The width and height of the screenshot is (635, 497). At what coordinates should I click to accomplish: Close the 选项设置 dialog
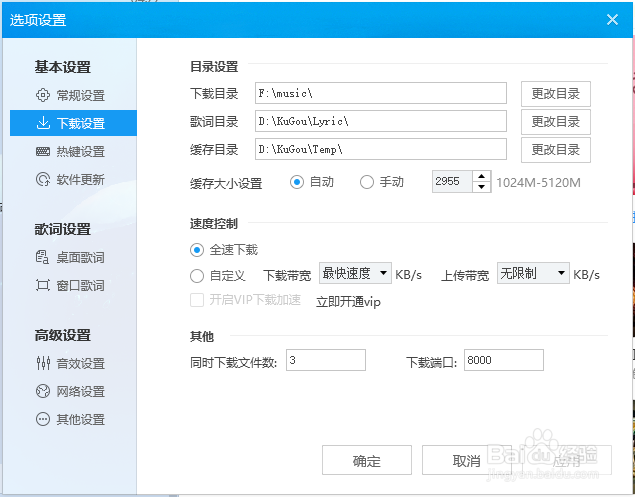point(612,19)
